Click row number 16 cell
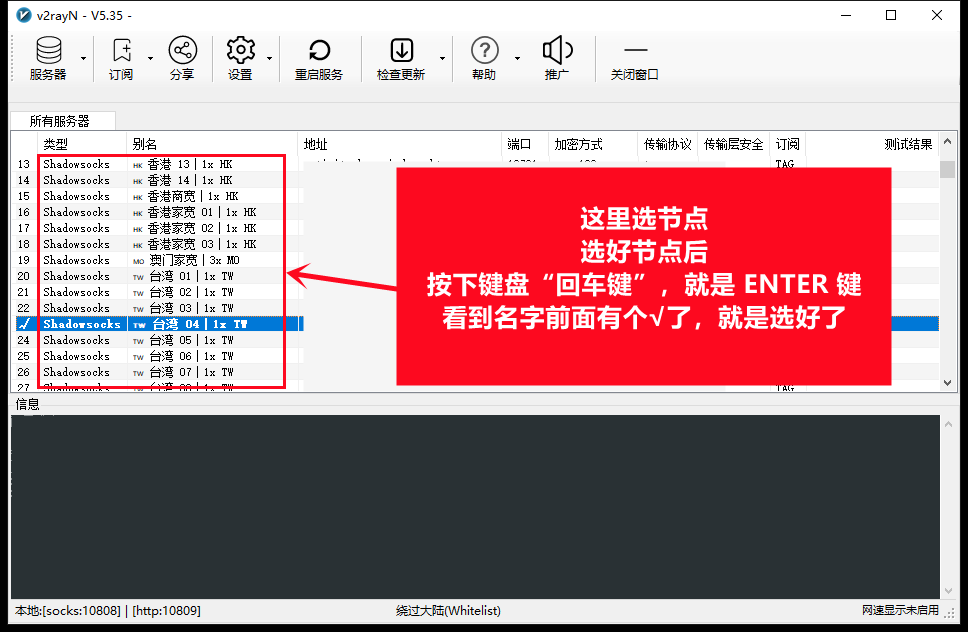The width and height of the screenshot is (968, 632). click(23, 212)
